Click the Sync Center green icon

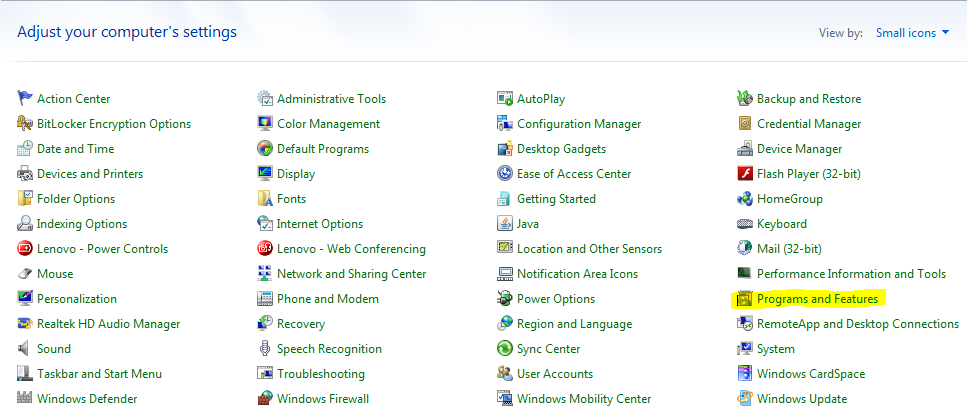point(504,348)
